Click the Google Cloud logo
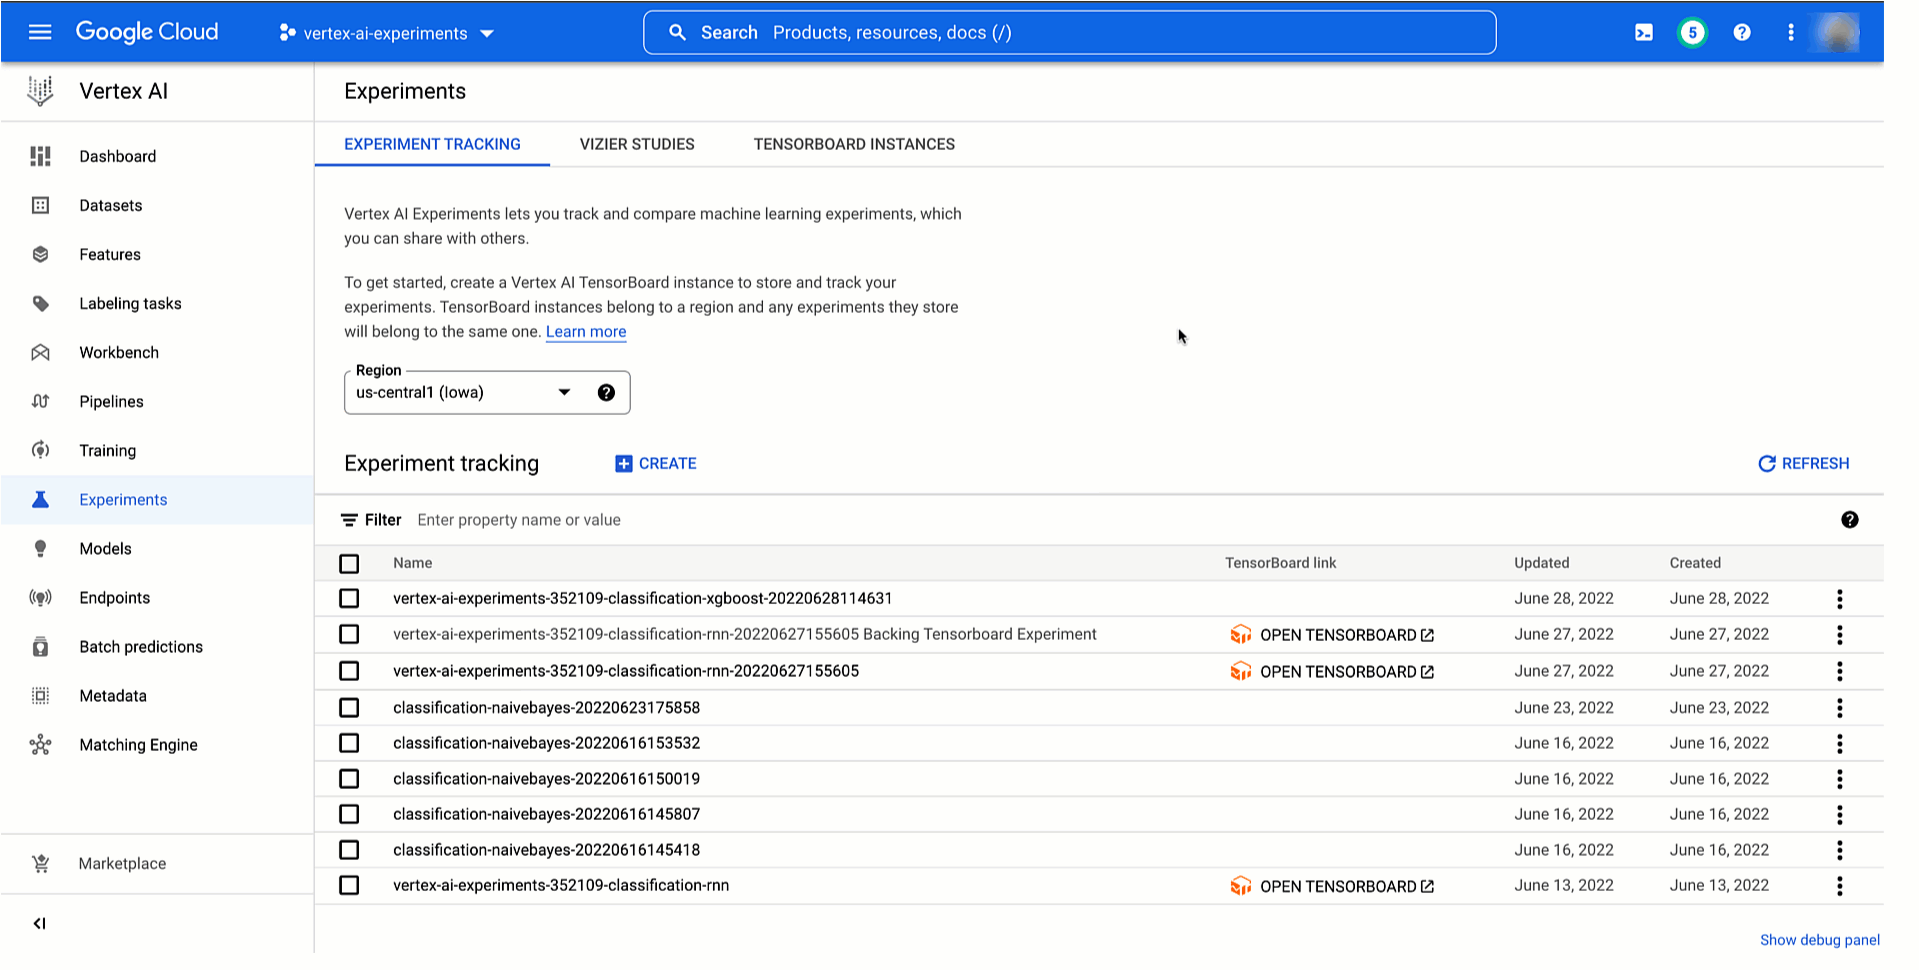Screen dimensions: 1919x970 click(x=147, y=32)
